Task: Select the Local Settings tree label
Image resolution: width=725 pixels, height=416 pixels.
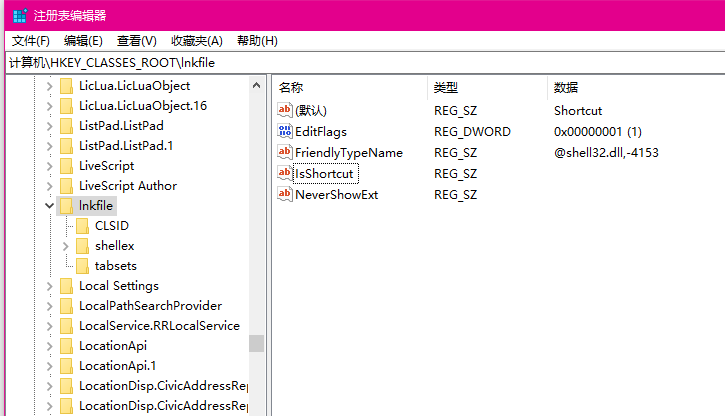Action: pyautogui.click(x=119, y=286)
